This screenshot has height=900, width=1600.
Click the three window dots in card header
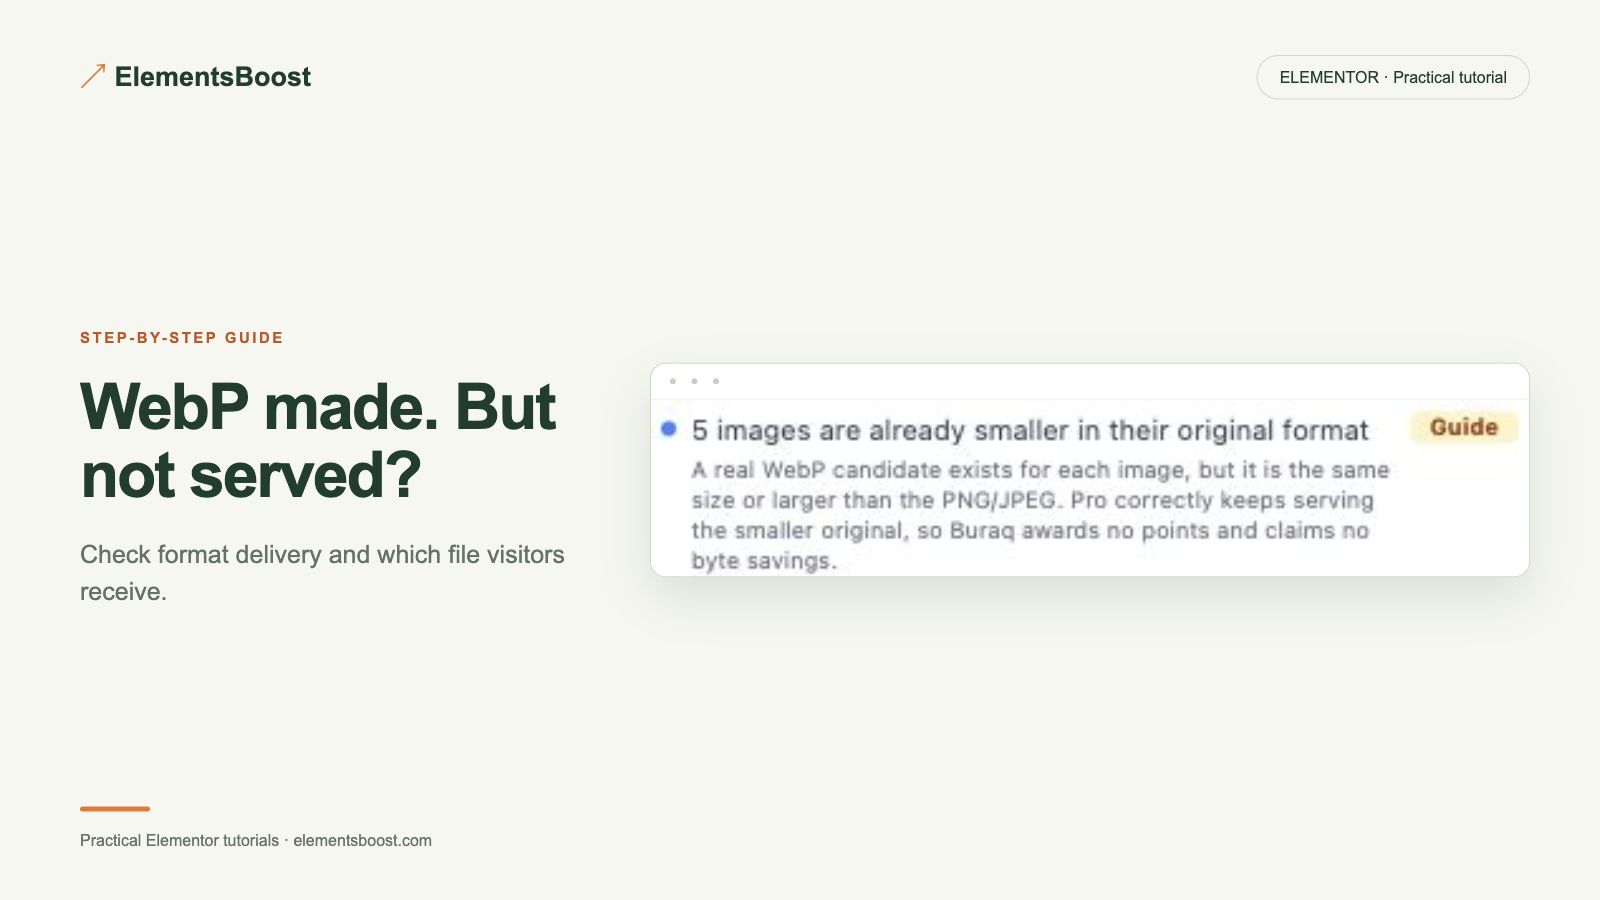[694, 381]
